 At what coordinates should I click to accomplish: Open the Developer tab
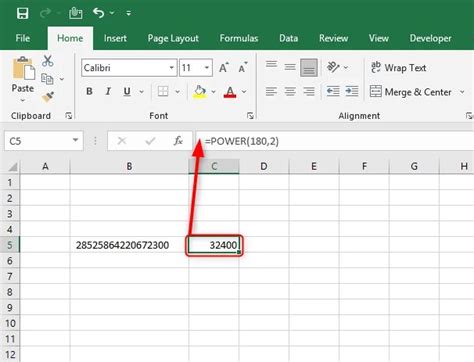tap(430, 38)
